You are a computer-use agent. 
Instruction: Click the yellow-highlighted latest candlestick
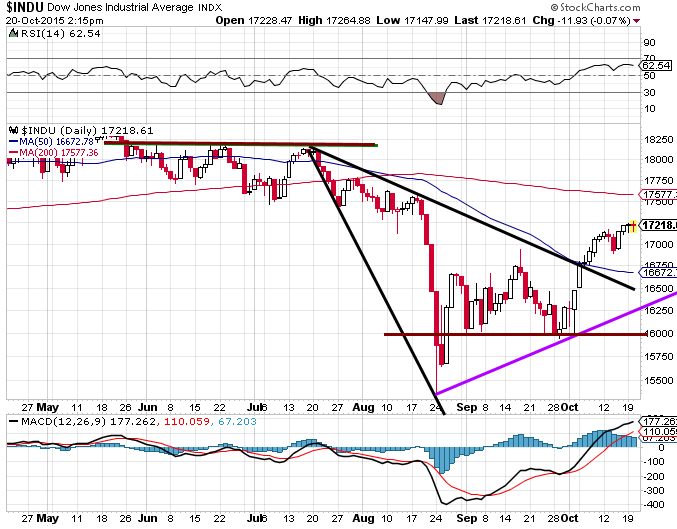tap(633, 225)
